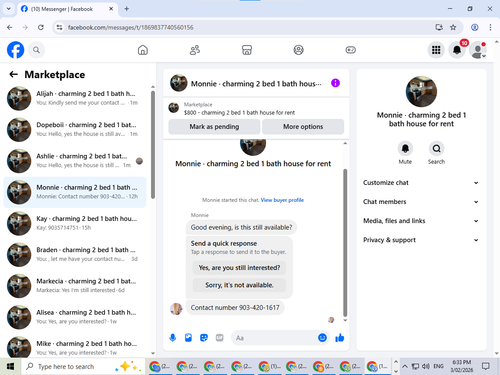Expand Customize chat section
The height and width of the screenshot is (375, 500).
coord(421,183)
